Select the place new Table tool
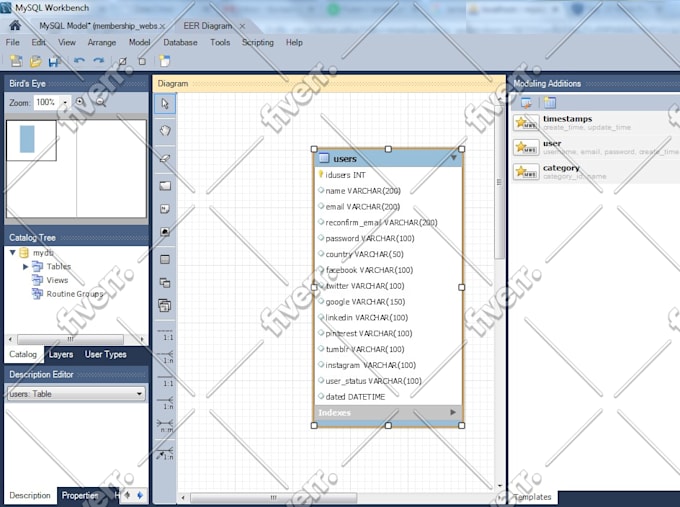The height and width of the screenshot is (507, 680). 165,259
